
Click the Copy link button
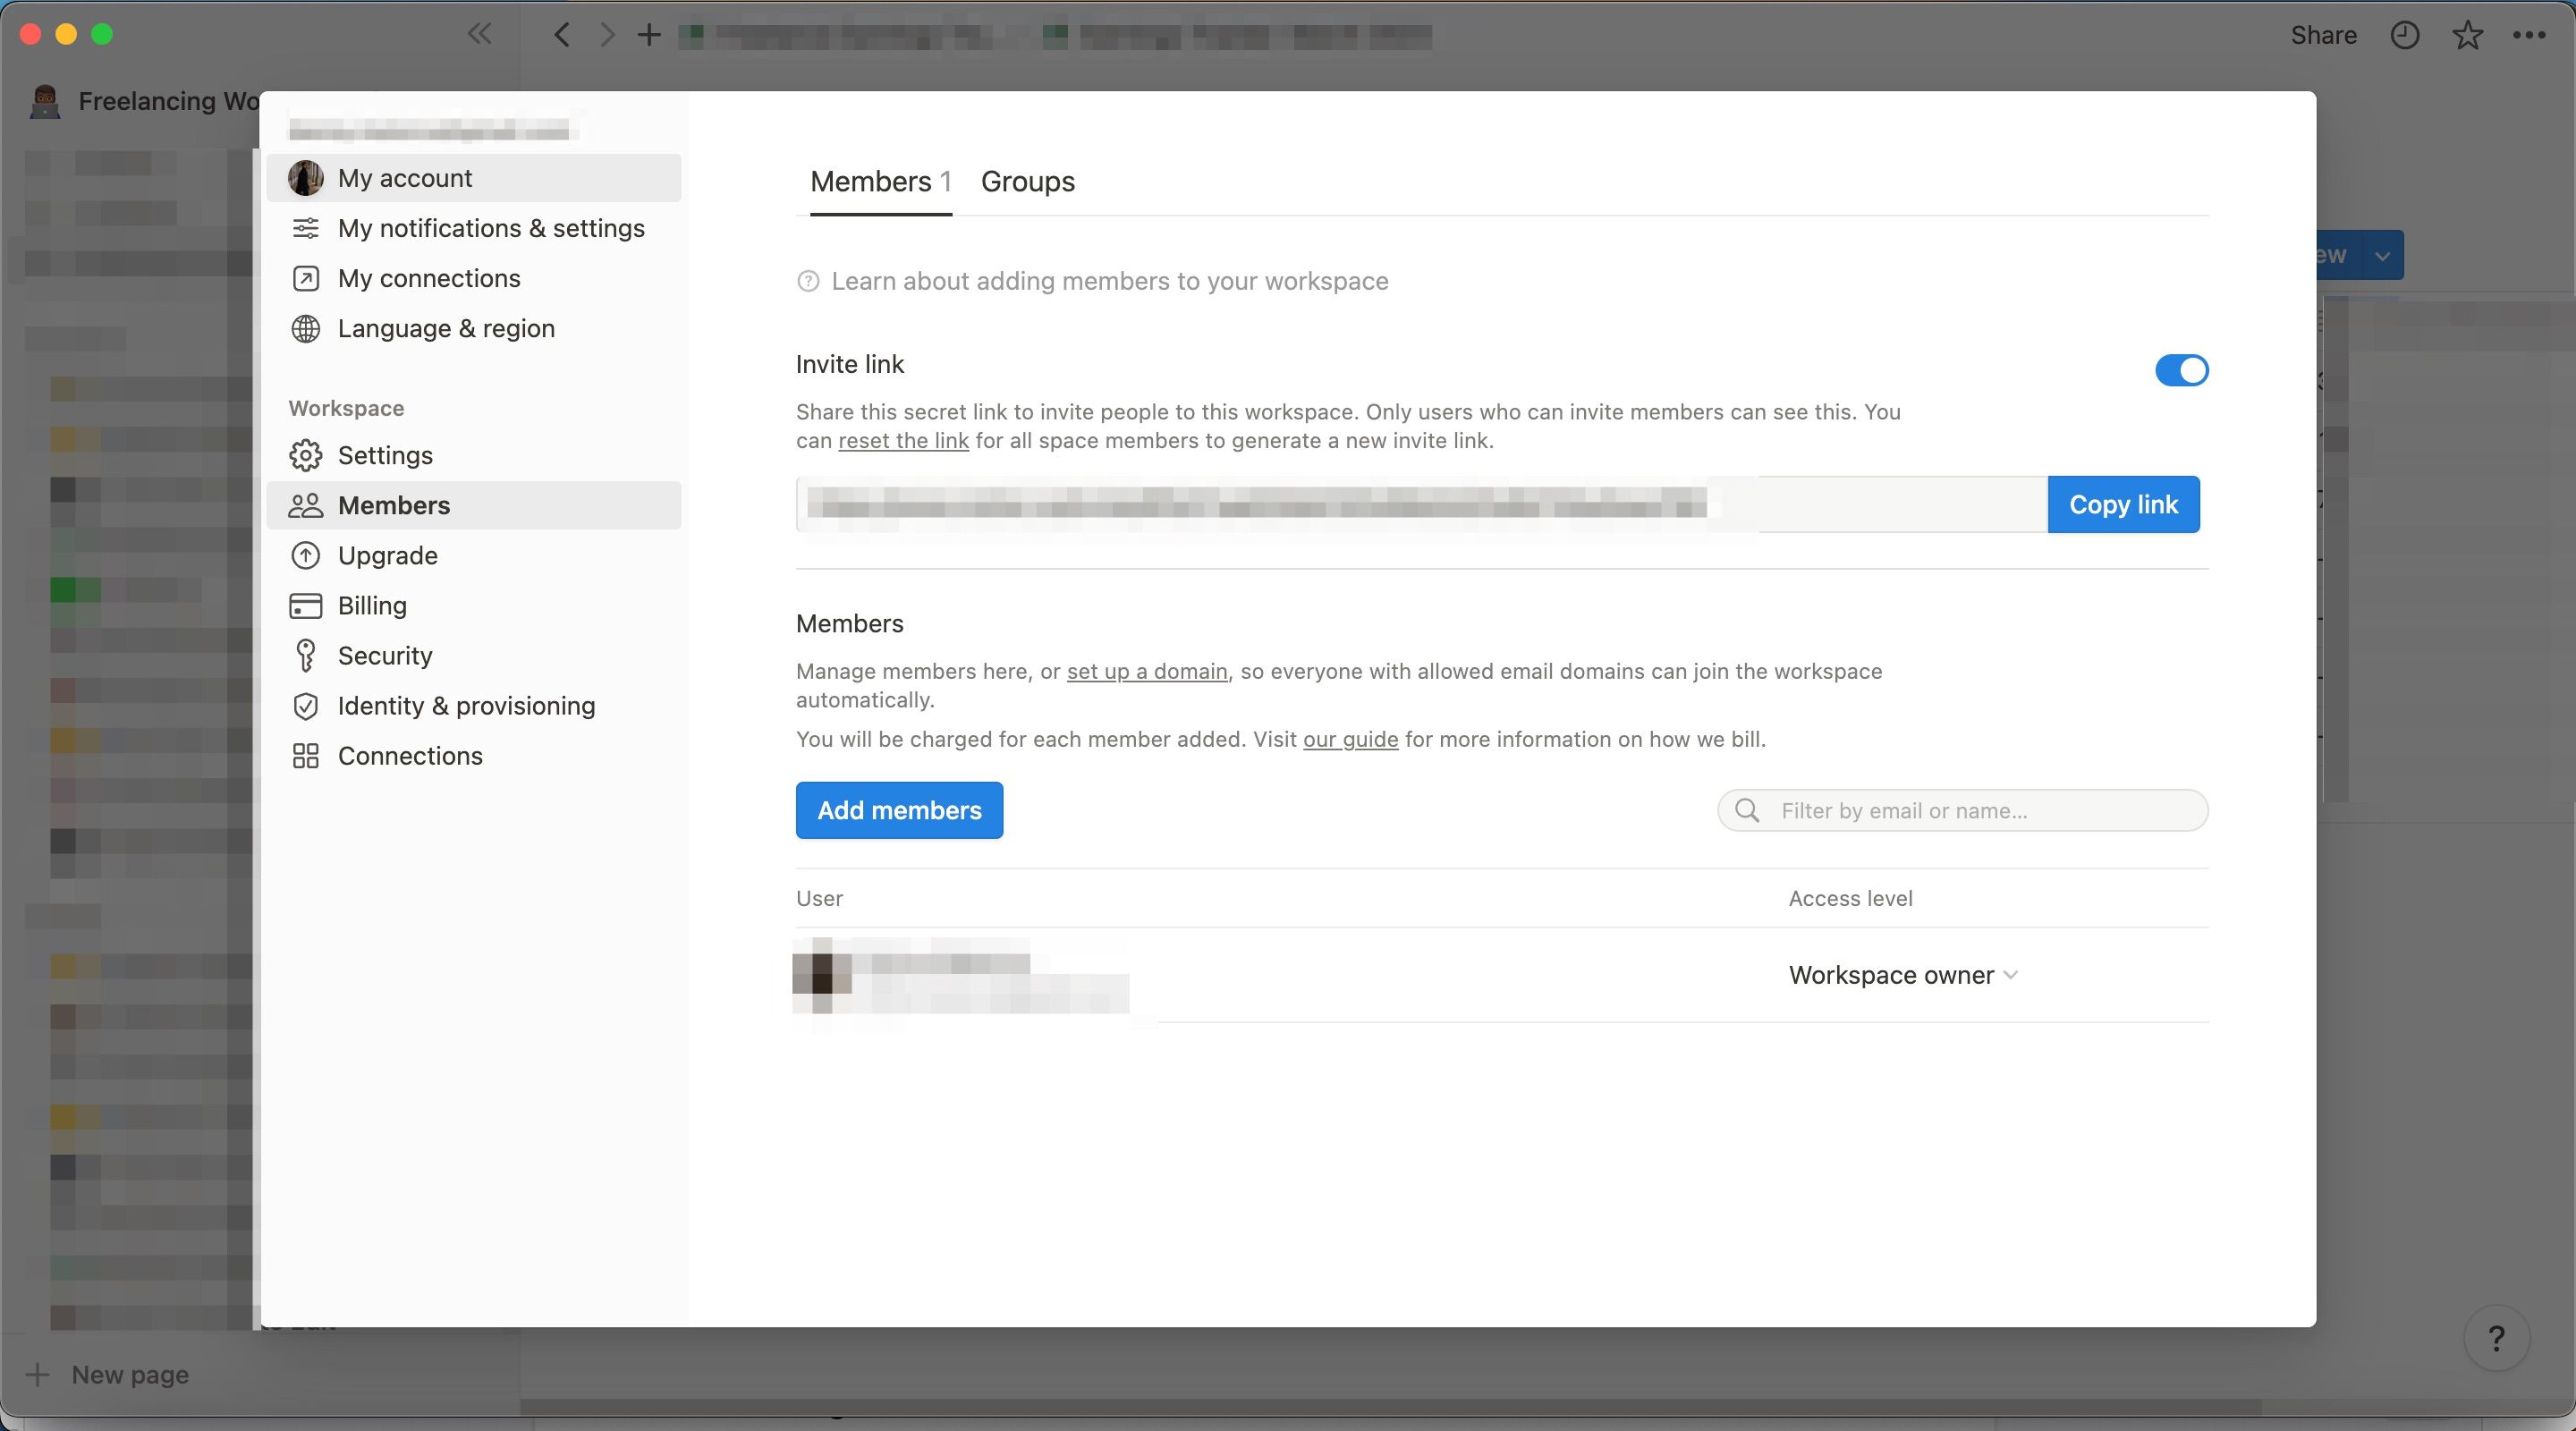click(x=2123, y=504)
